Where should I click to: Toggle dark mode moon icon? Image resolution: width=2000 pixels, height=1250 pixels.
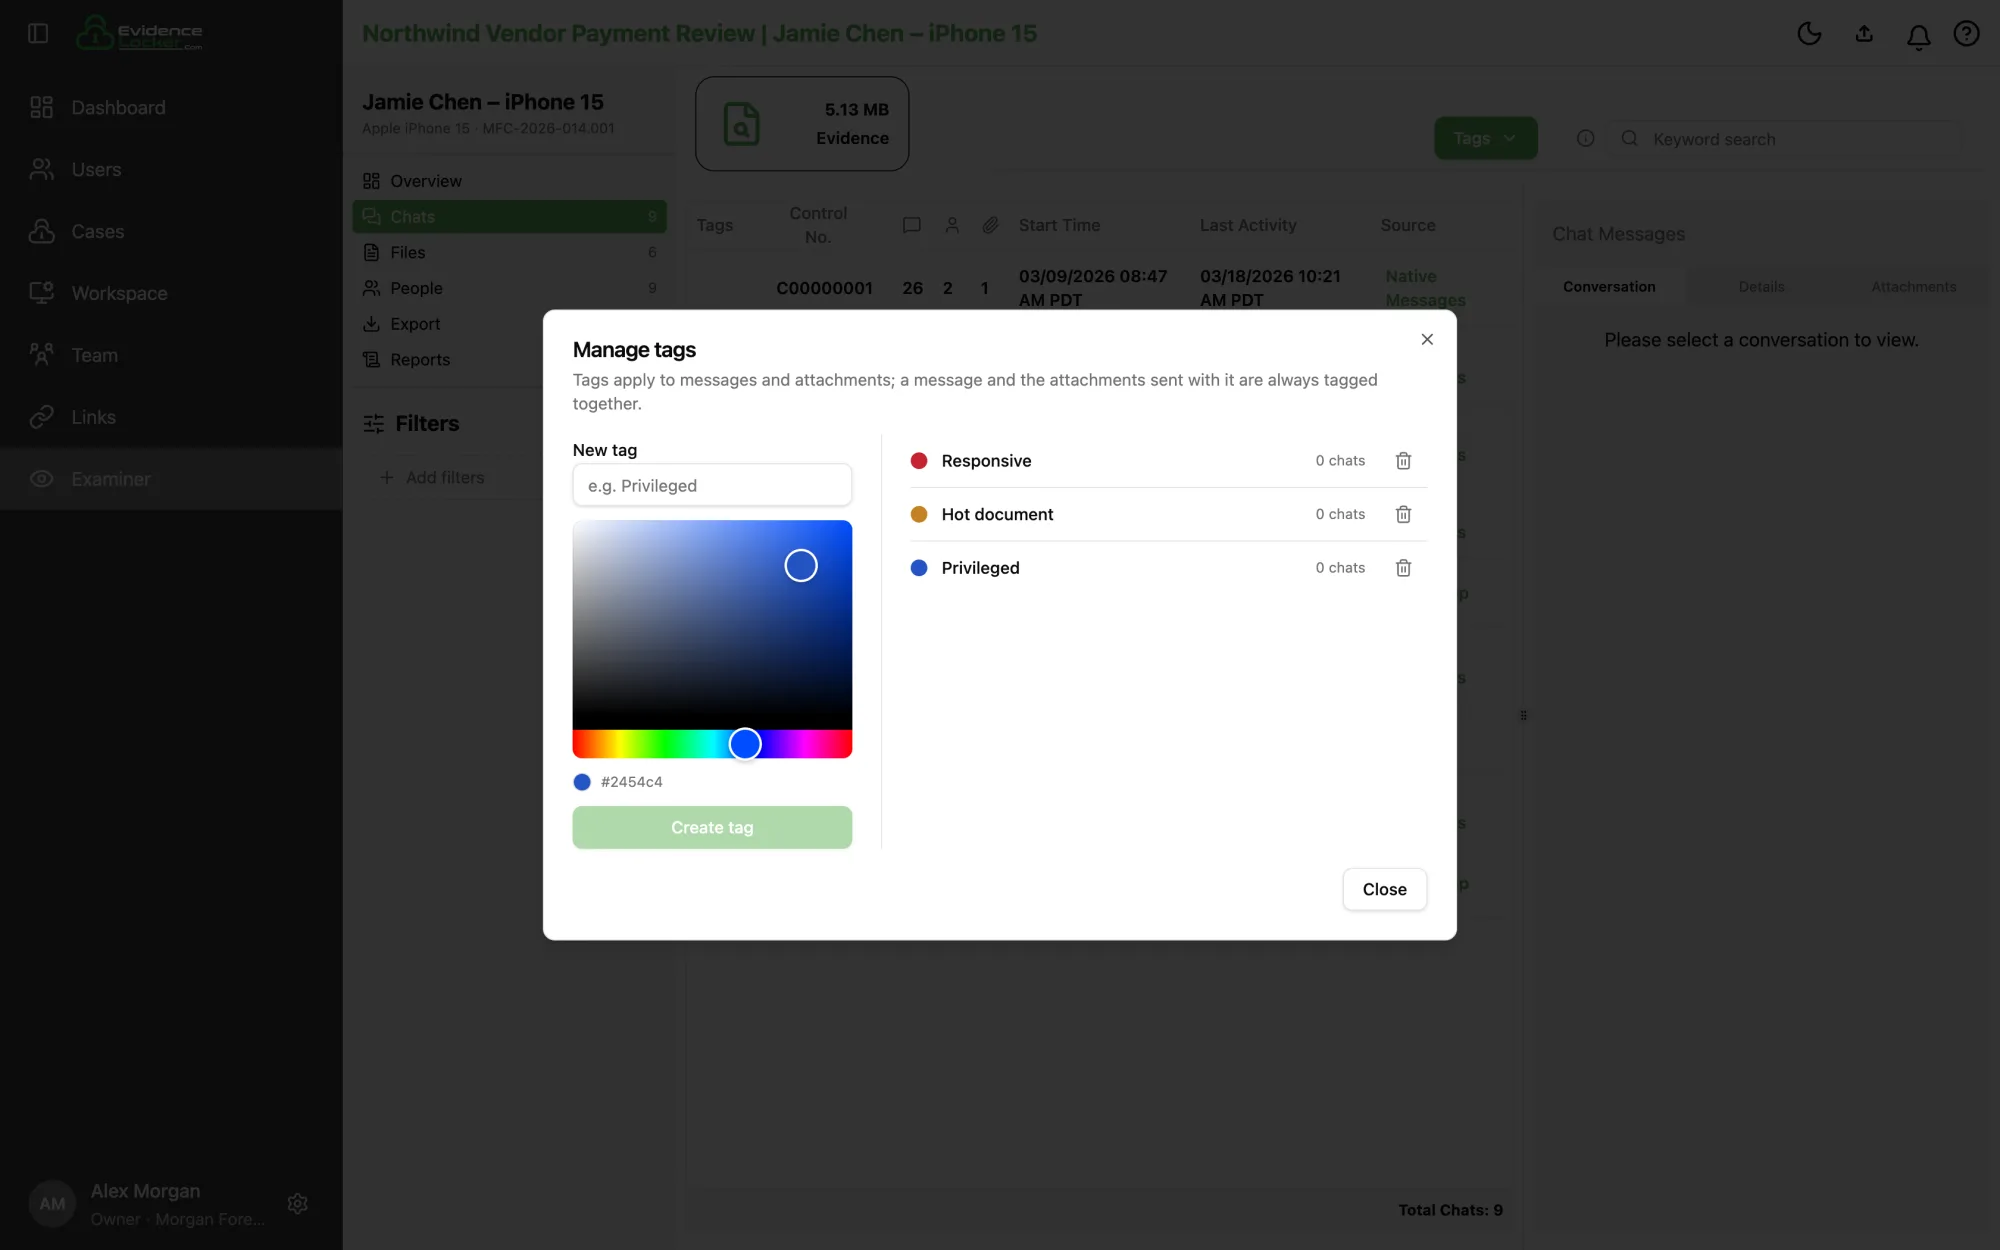1809,34
